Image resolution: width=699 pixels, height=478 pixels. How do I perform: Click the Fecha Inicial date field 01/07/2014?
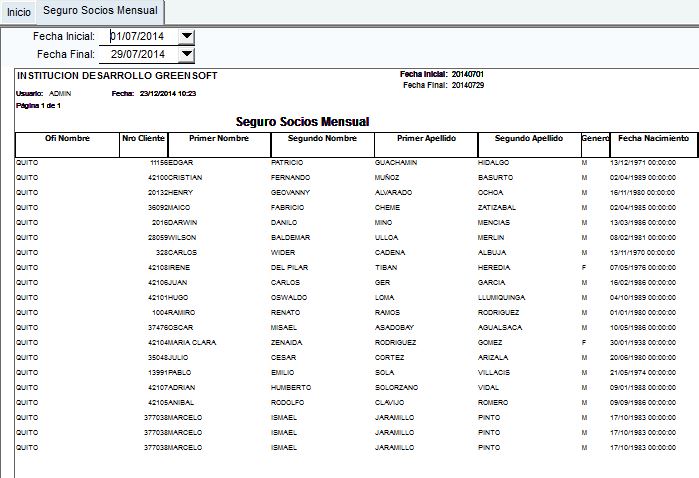click(x=139, y=36)
